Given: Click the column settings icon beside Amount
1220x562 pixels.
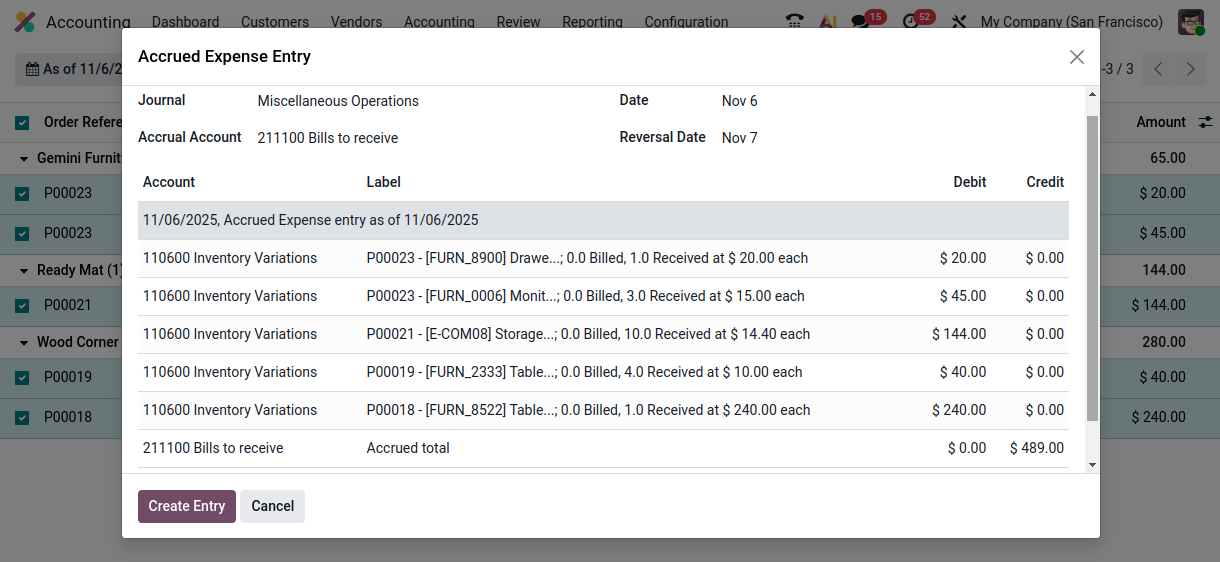Looking at the screenshot, I should click(x=1206, y=122).
